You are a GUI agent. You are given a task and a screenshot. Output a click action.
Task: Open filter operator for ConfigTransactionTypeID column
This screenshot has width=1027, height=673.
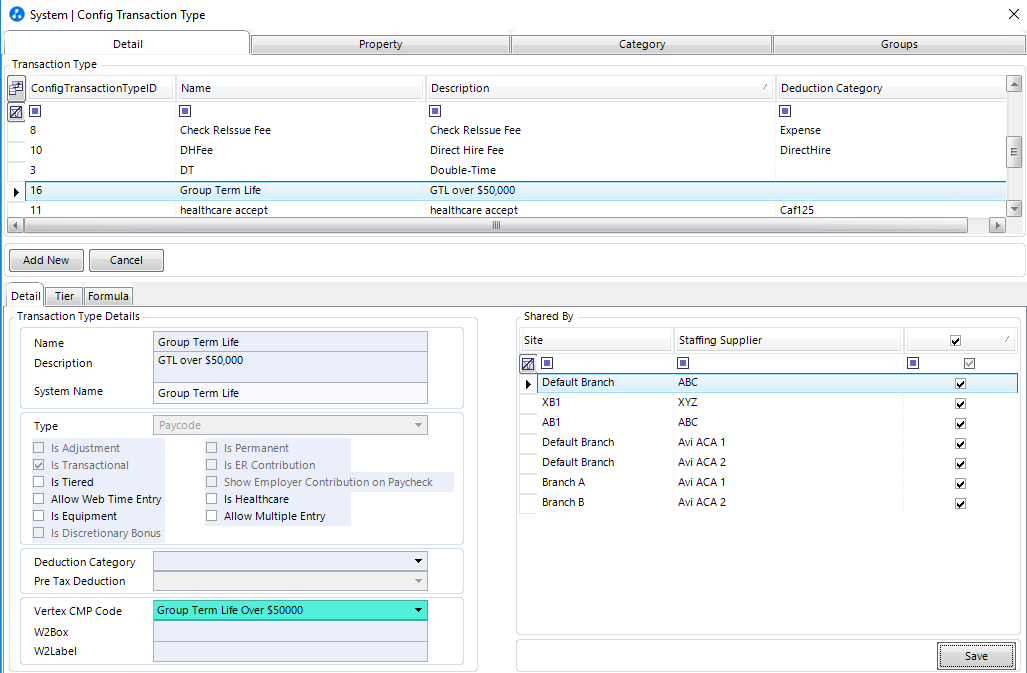coord(35,111)
